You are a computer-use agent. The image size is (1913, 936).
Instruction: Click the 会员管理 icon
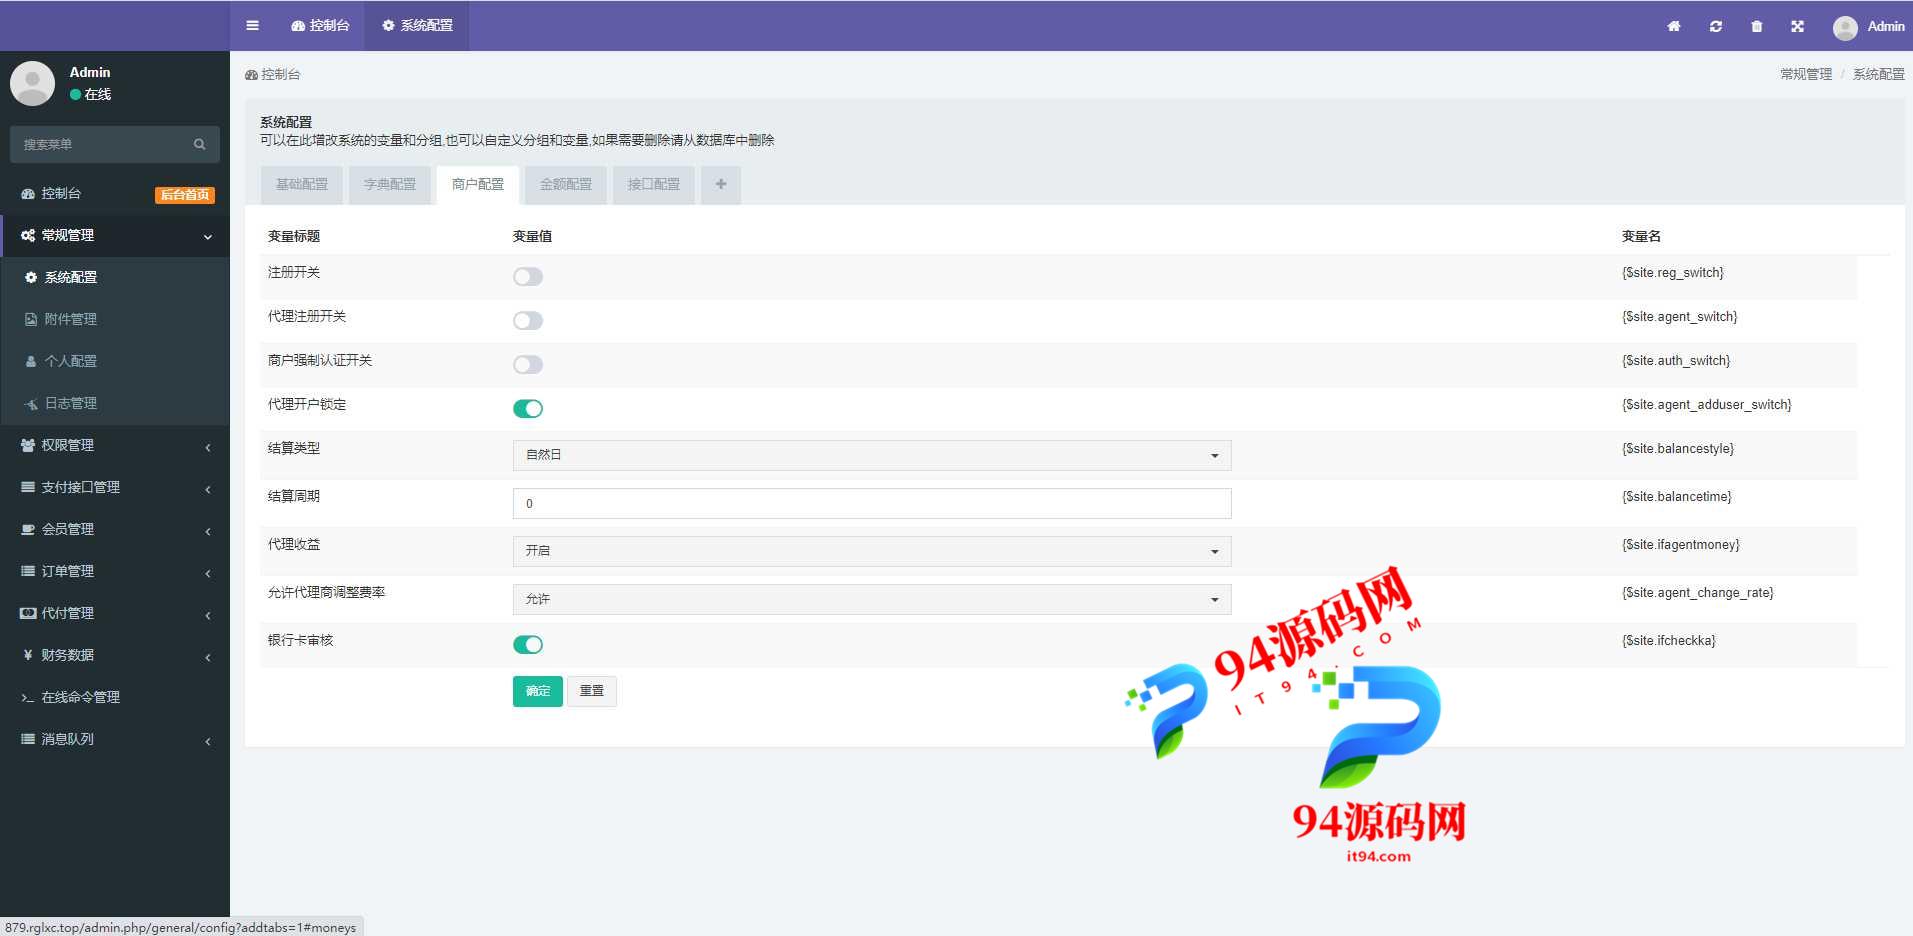click(28, 529)
